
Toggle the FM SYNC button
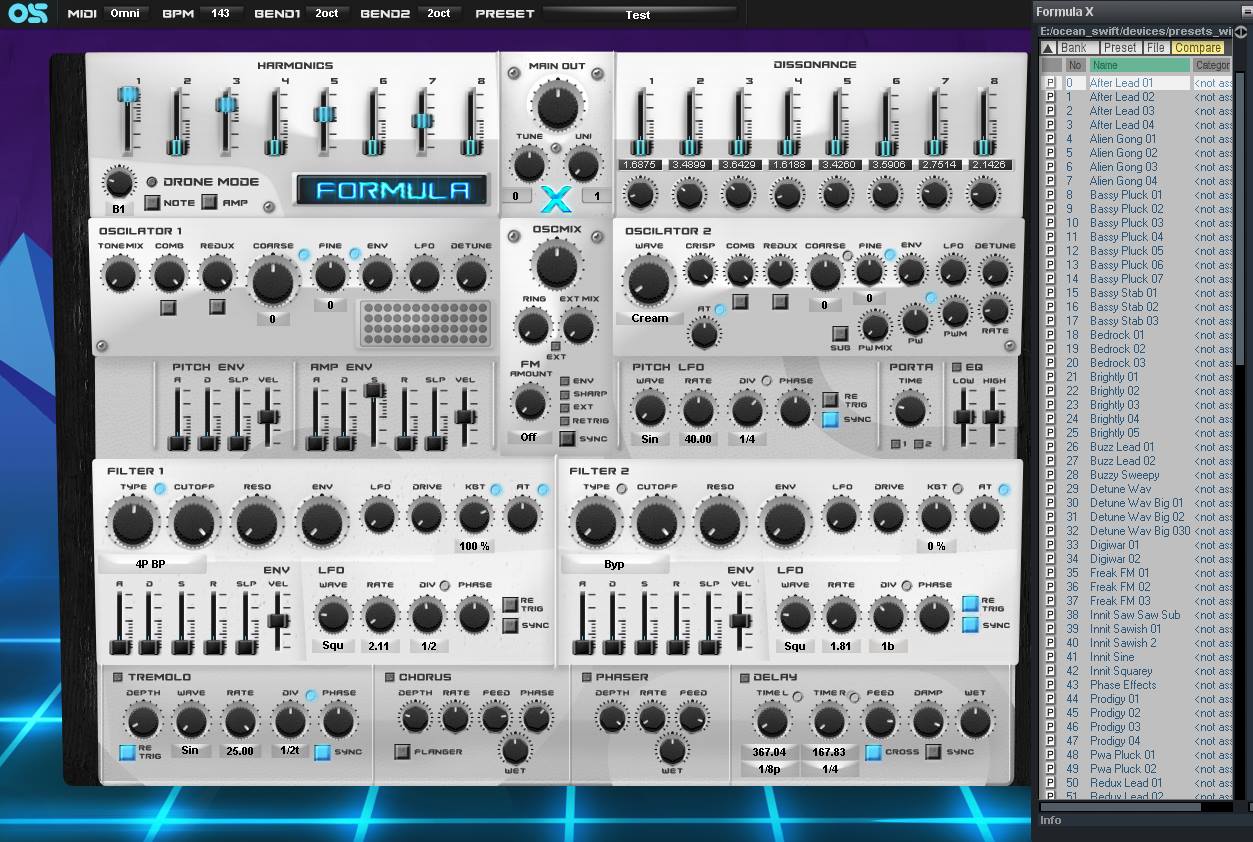coord(567,438)
